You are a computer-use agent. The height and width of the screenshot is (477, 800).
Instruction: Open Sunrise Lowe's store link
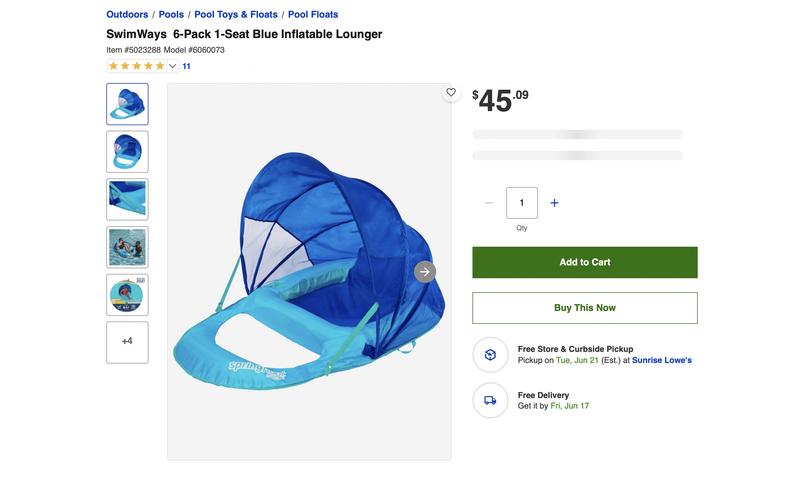click(x=662, y=360)
